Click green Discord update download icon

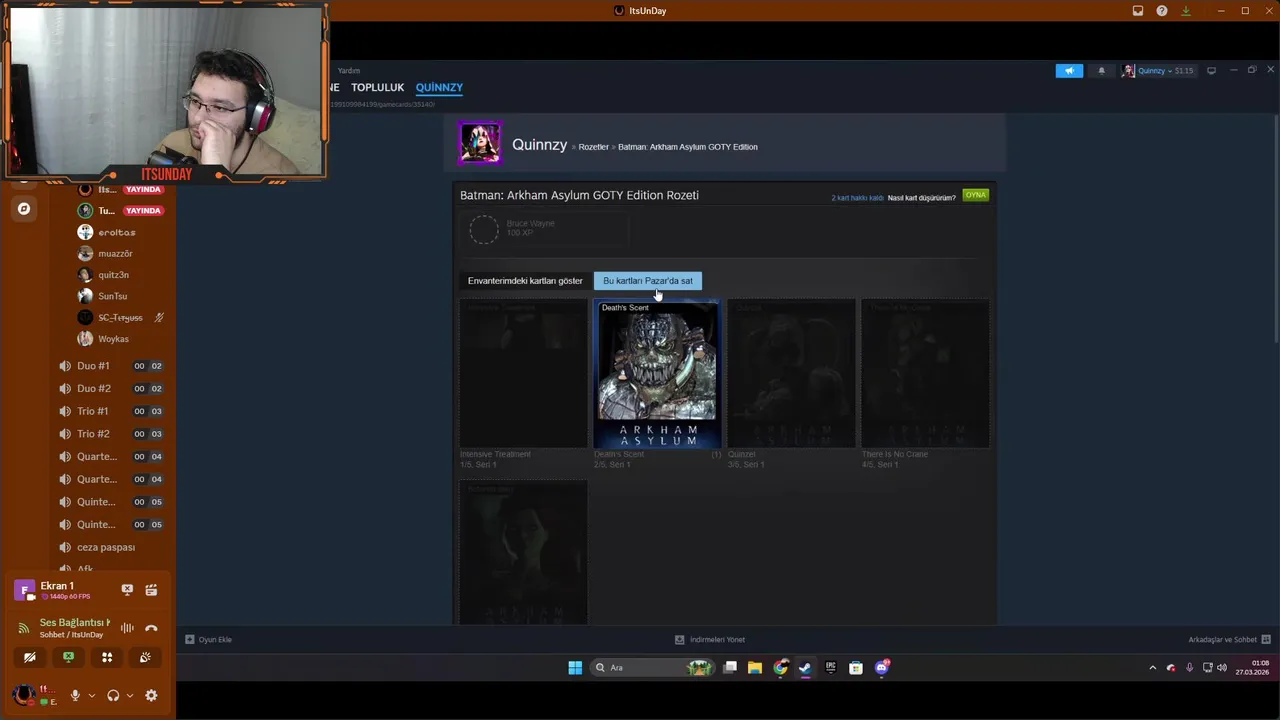[x=1186, y=11]
